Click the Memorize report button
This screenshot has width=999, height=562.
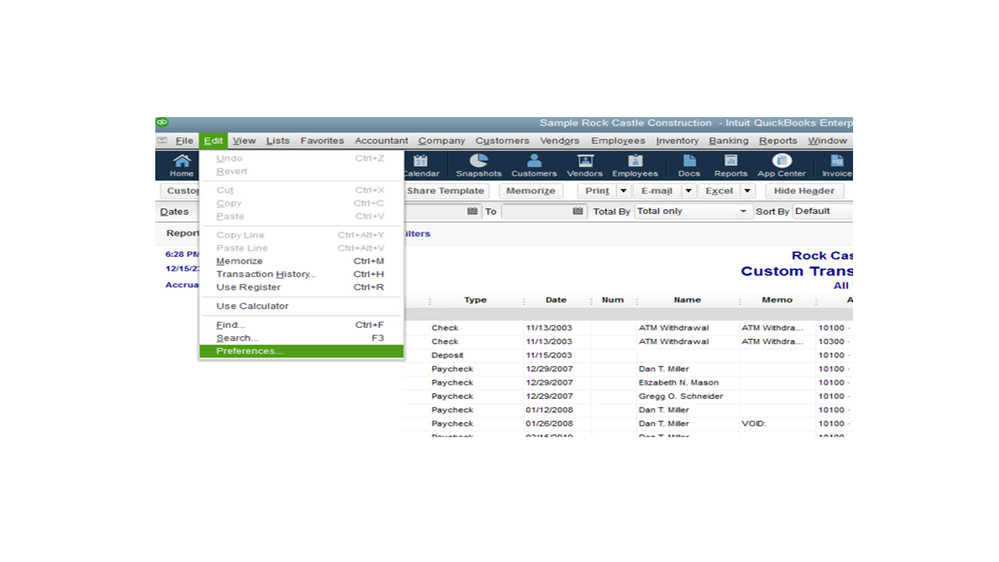(531, 191)
